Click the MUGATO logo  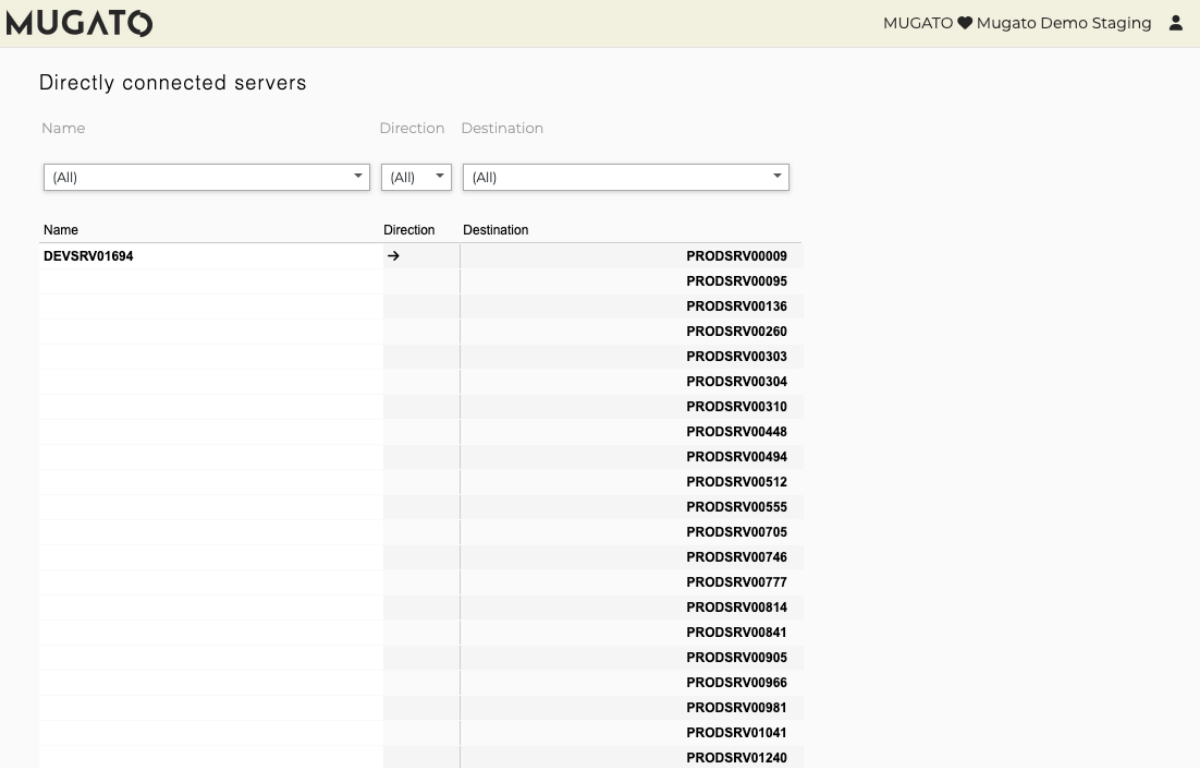pos(80,23)
